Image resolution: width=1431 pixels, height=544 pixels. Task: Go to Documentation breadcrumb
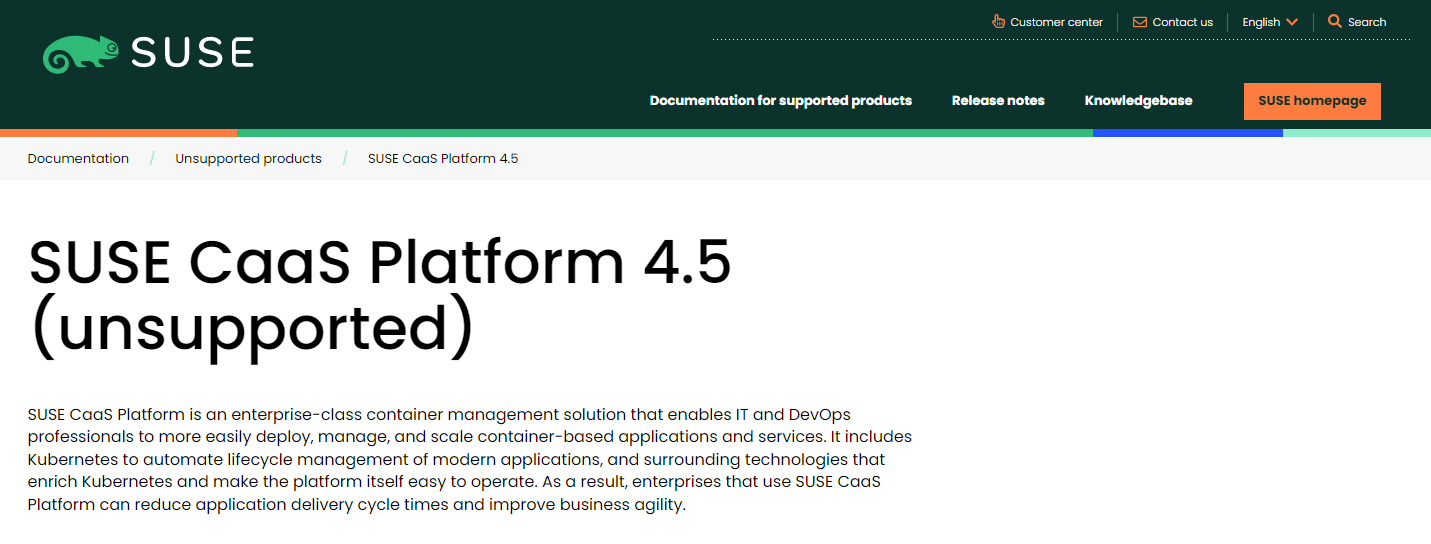coord(78,159)
